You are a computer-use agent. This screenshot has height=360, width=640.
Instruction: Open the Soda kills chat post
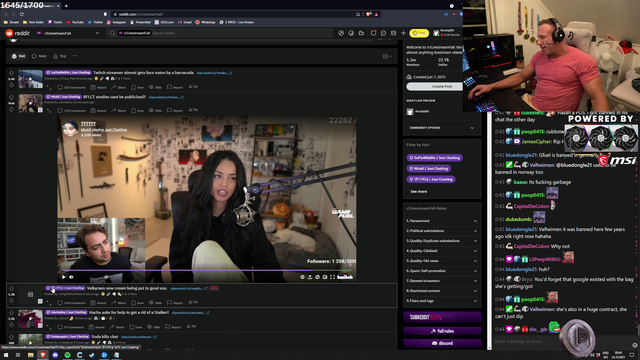pyautogui.click(x=105, y=337)
